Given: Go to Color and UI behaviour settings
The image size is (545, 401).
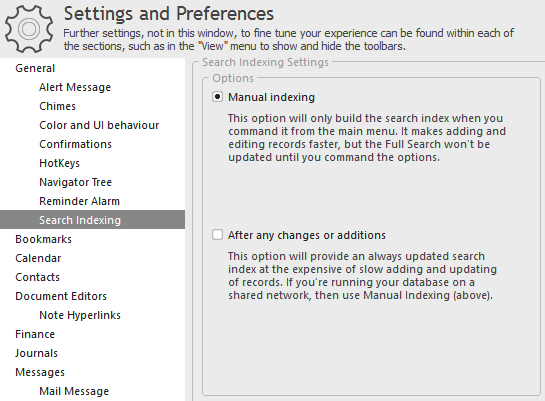Looking at the screenshot, I should pyautogui.click(x=99, y=125).
